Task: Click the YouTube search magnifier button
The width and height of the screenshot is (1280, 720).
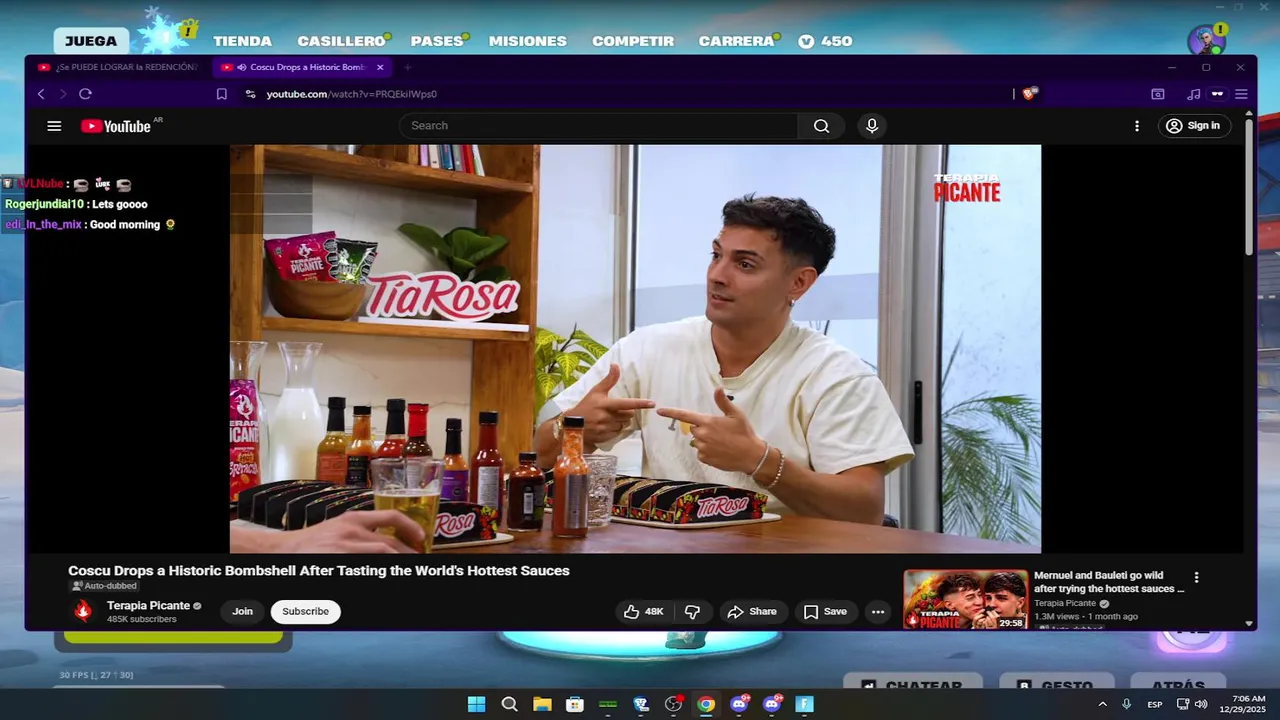Action: [821, 126]
